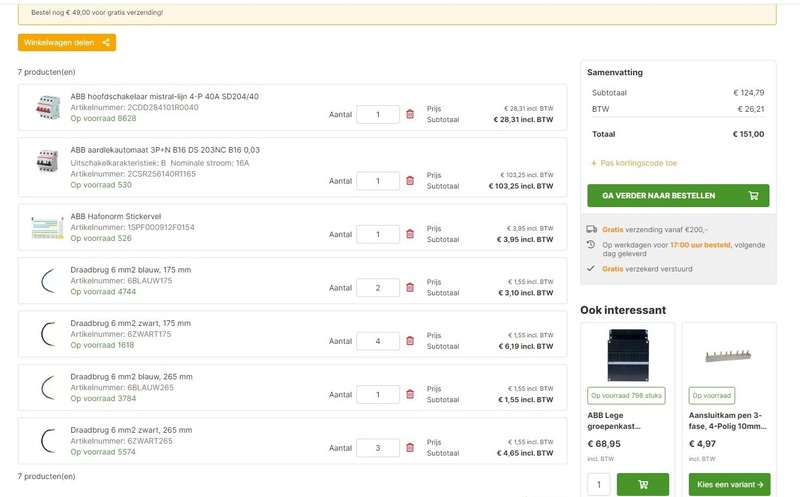
Task: Click article number 2CSR256140R1165
Action: [x=161, y=174]
